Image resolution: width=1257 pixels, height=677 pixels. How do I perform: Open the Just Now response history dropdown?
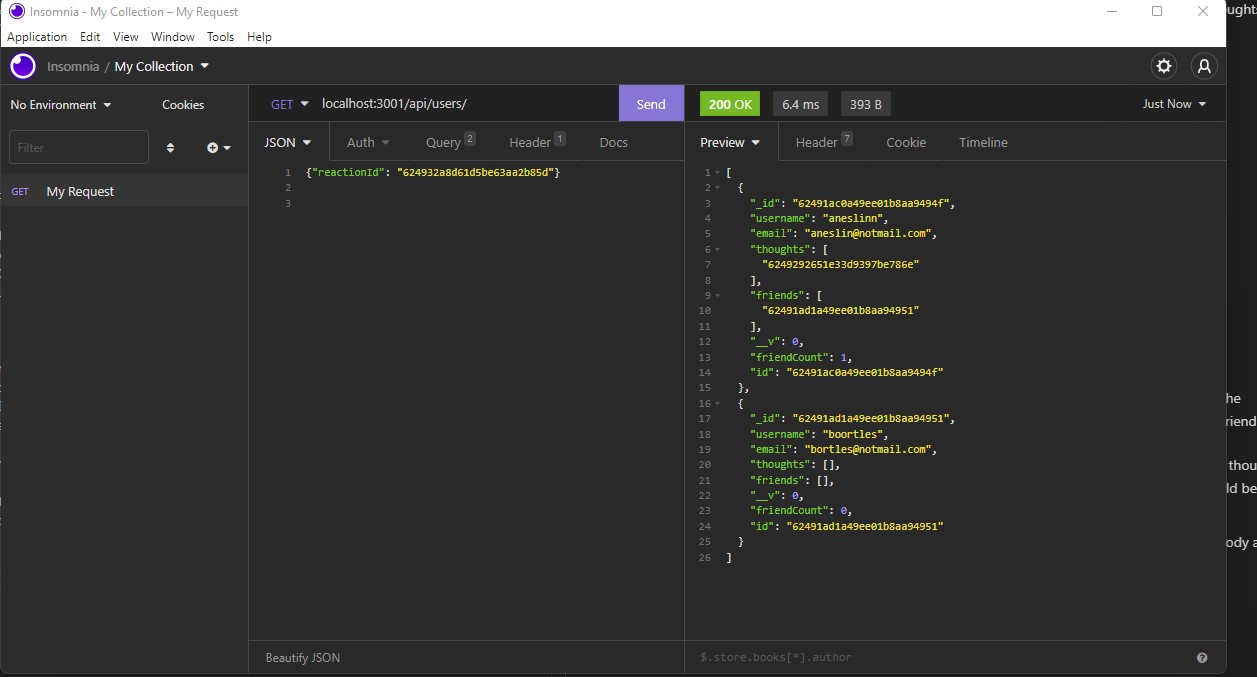point(1174,104)
